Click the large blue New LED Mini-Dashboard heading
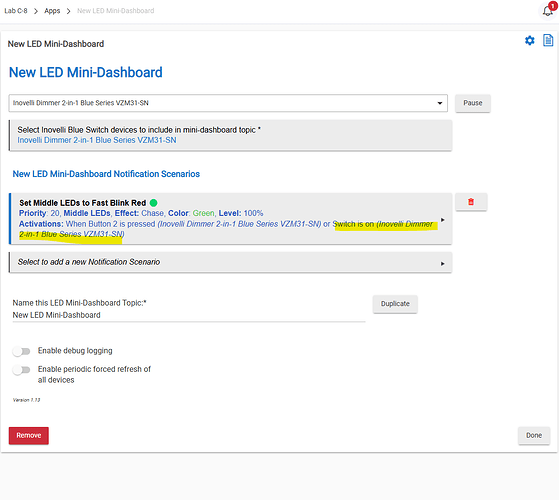 point(86,72)
